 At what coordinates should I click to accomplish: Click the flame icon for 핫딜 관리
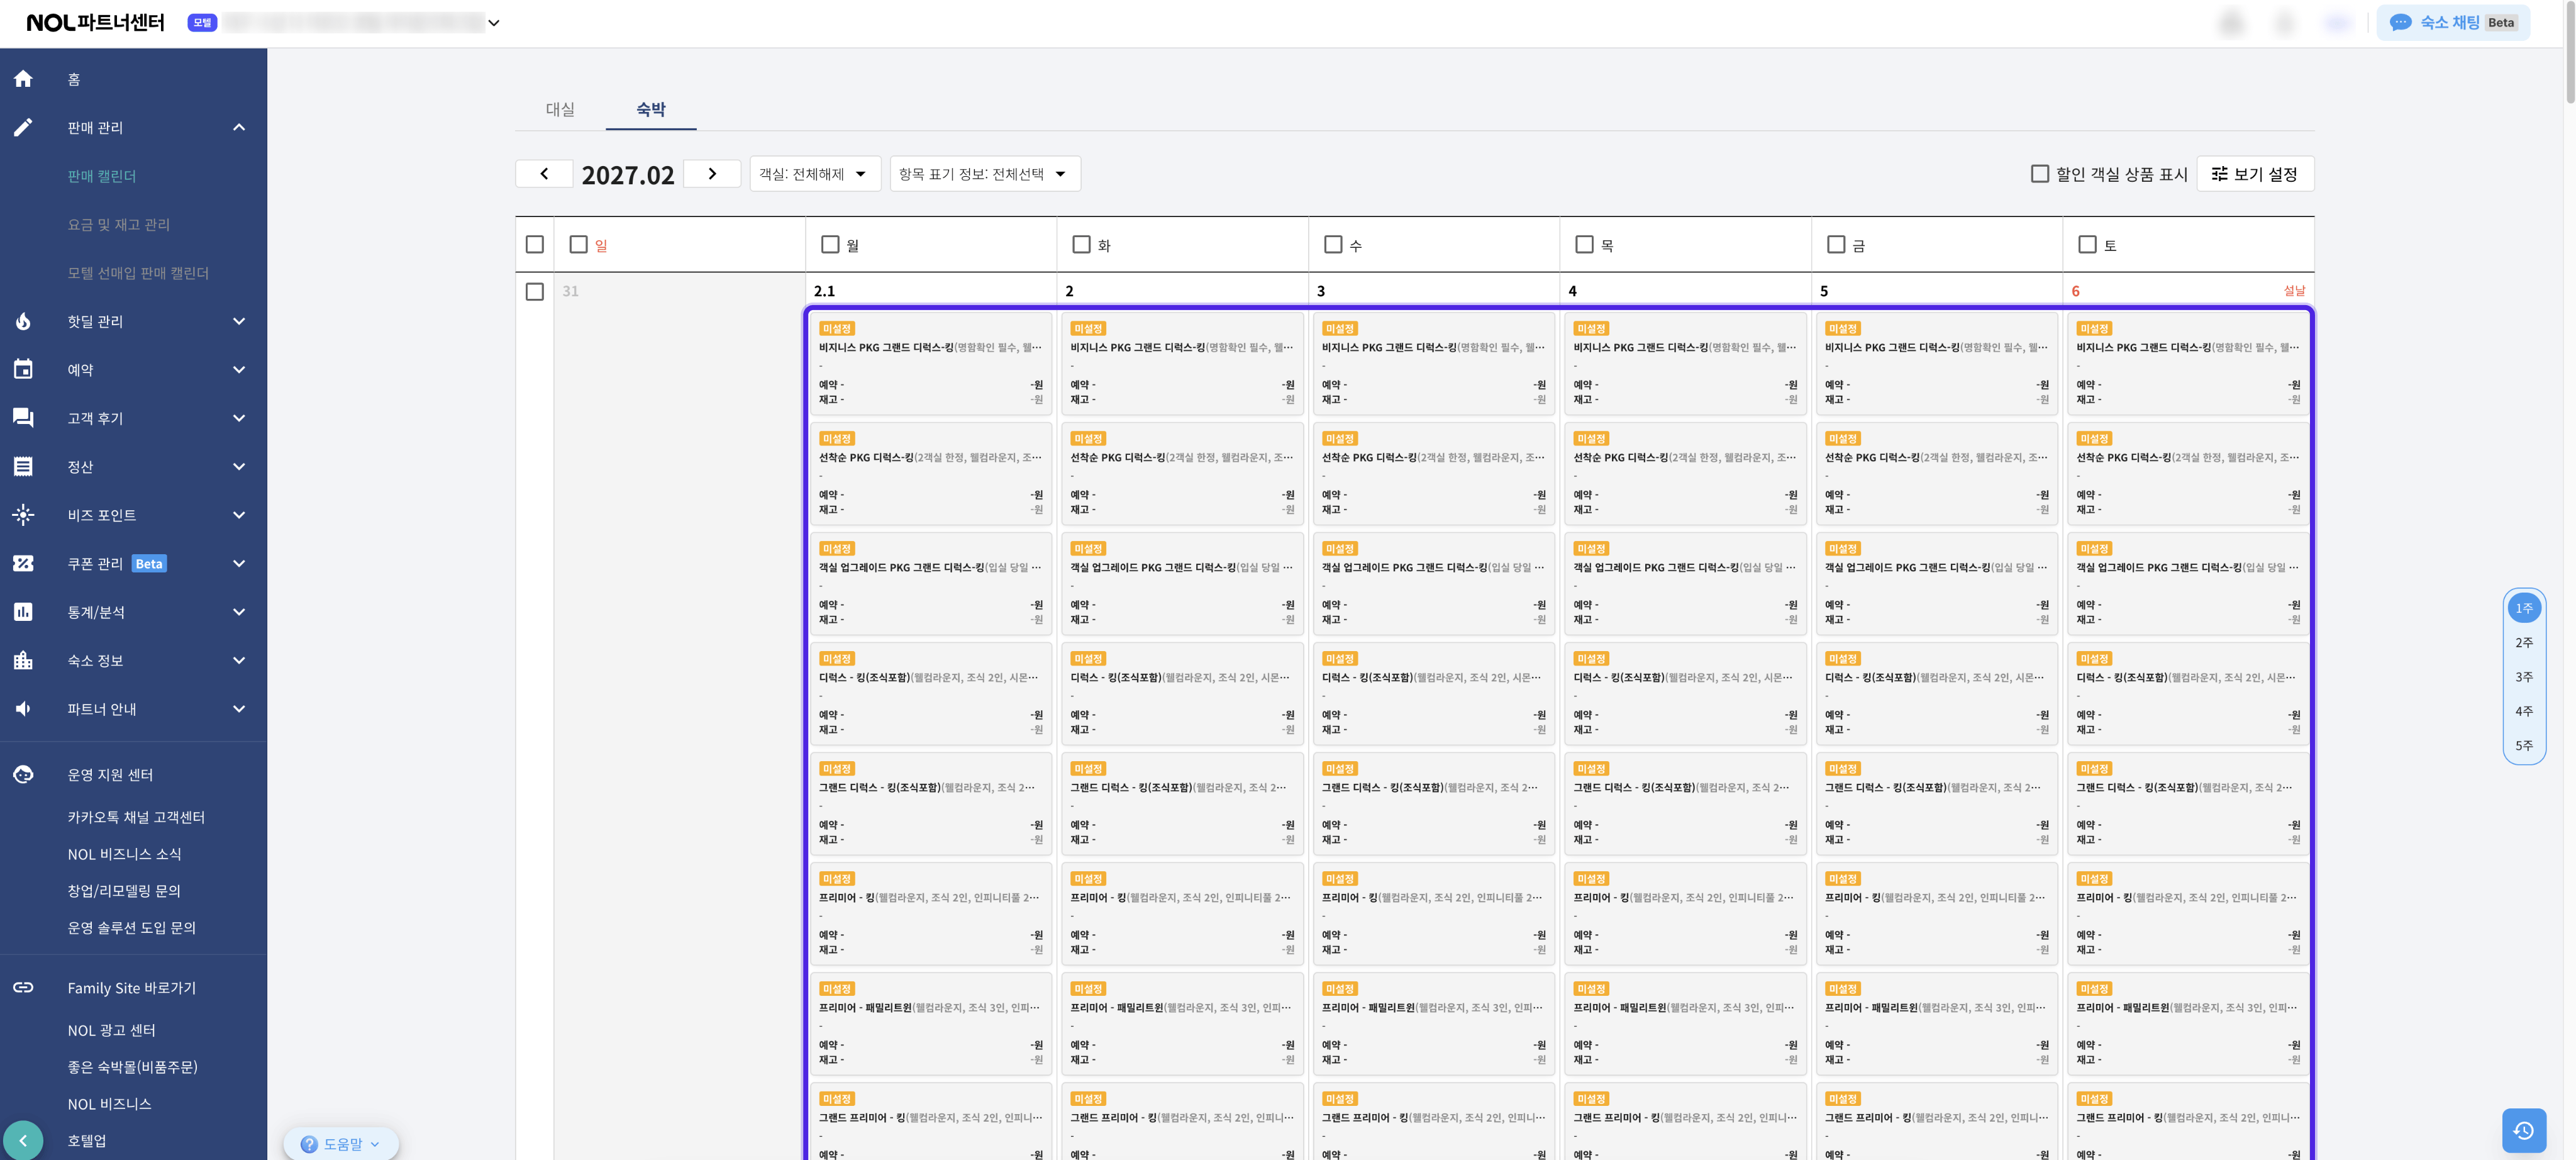(x=23, y=321)
